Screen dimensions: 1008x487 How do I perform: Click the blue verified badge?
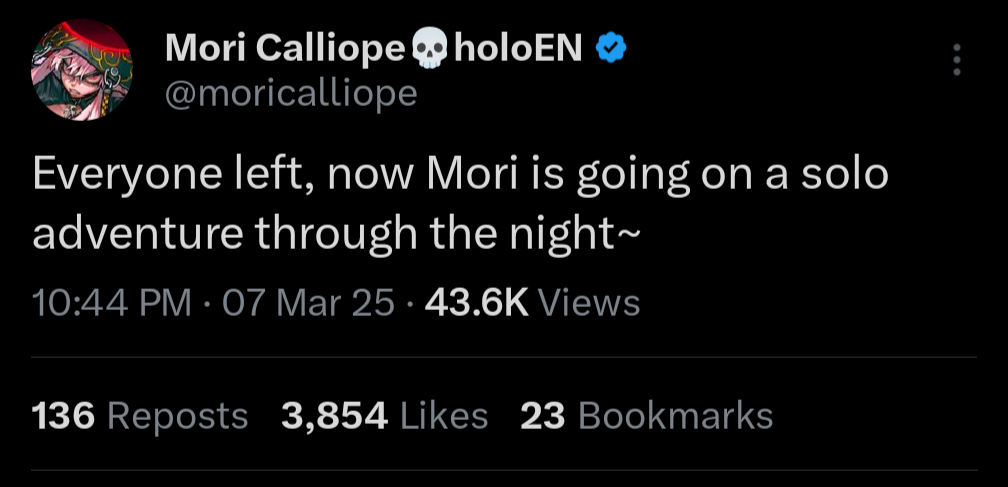point(609,47)
